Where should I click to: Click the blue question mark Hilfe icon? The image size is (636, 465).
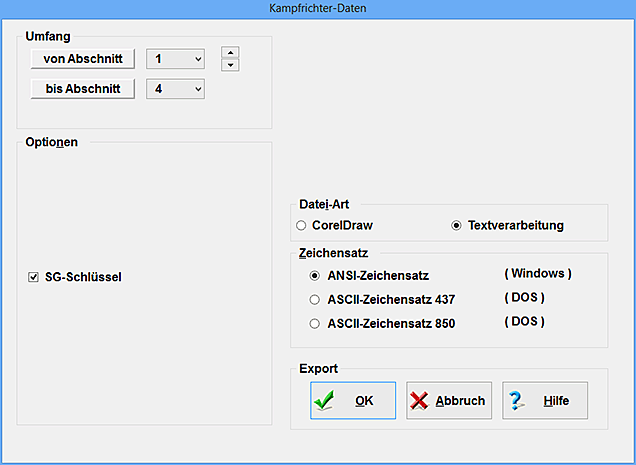[516, 401]
